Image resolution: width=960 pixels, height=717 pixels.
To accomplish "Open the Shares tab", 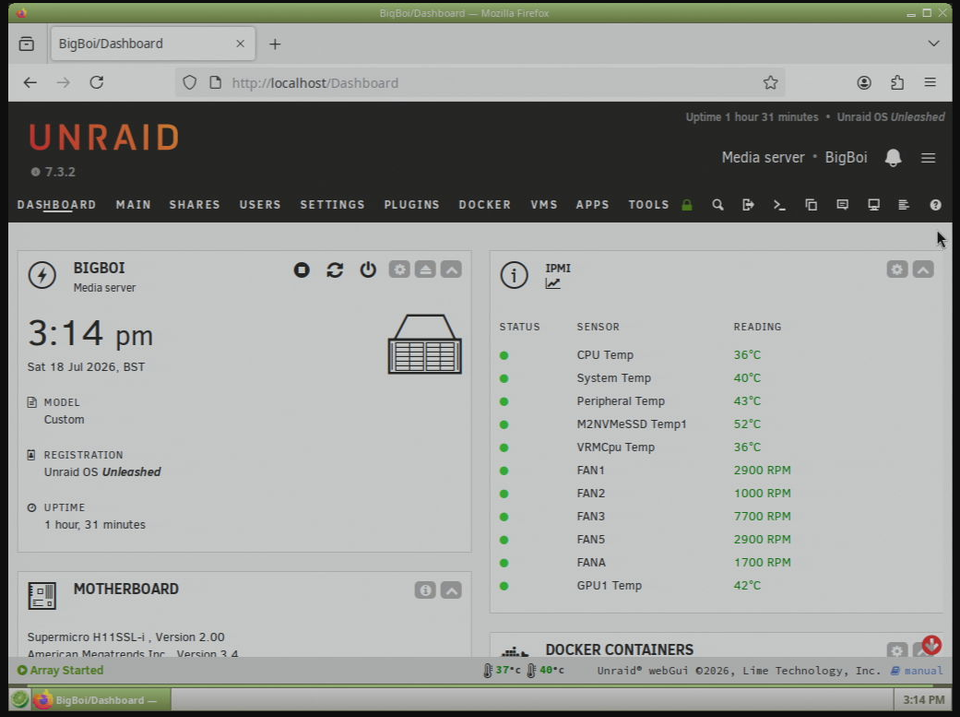I will [x=195, y=205].
